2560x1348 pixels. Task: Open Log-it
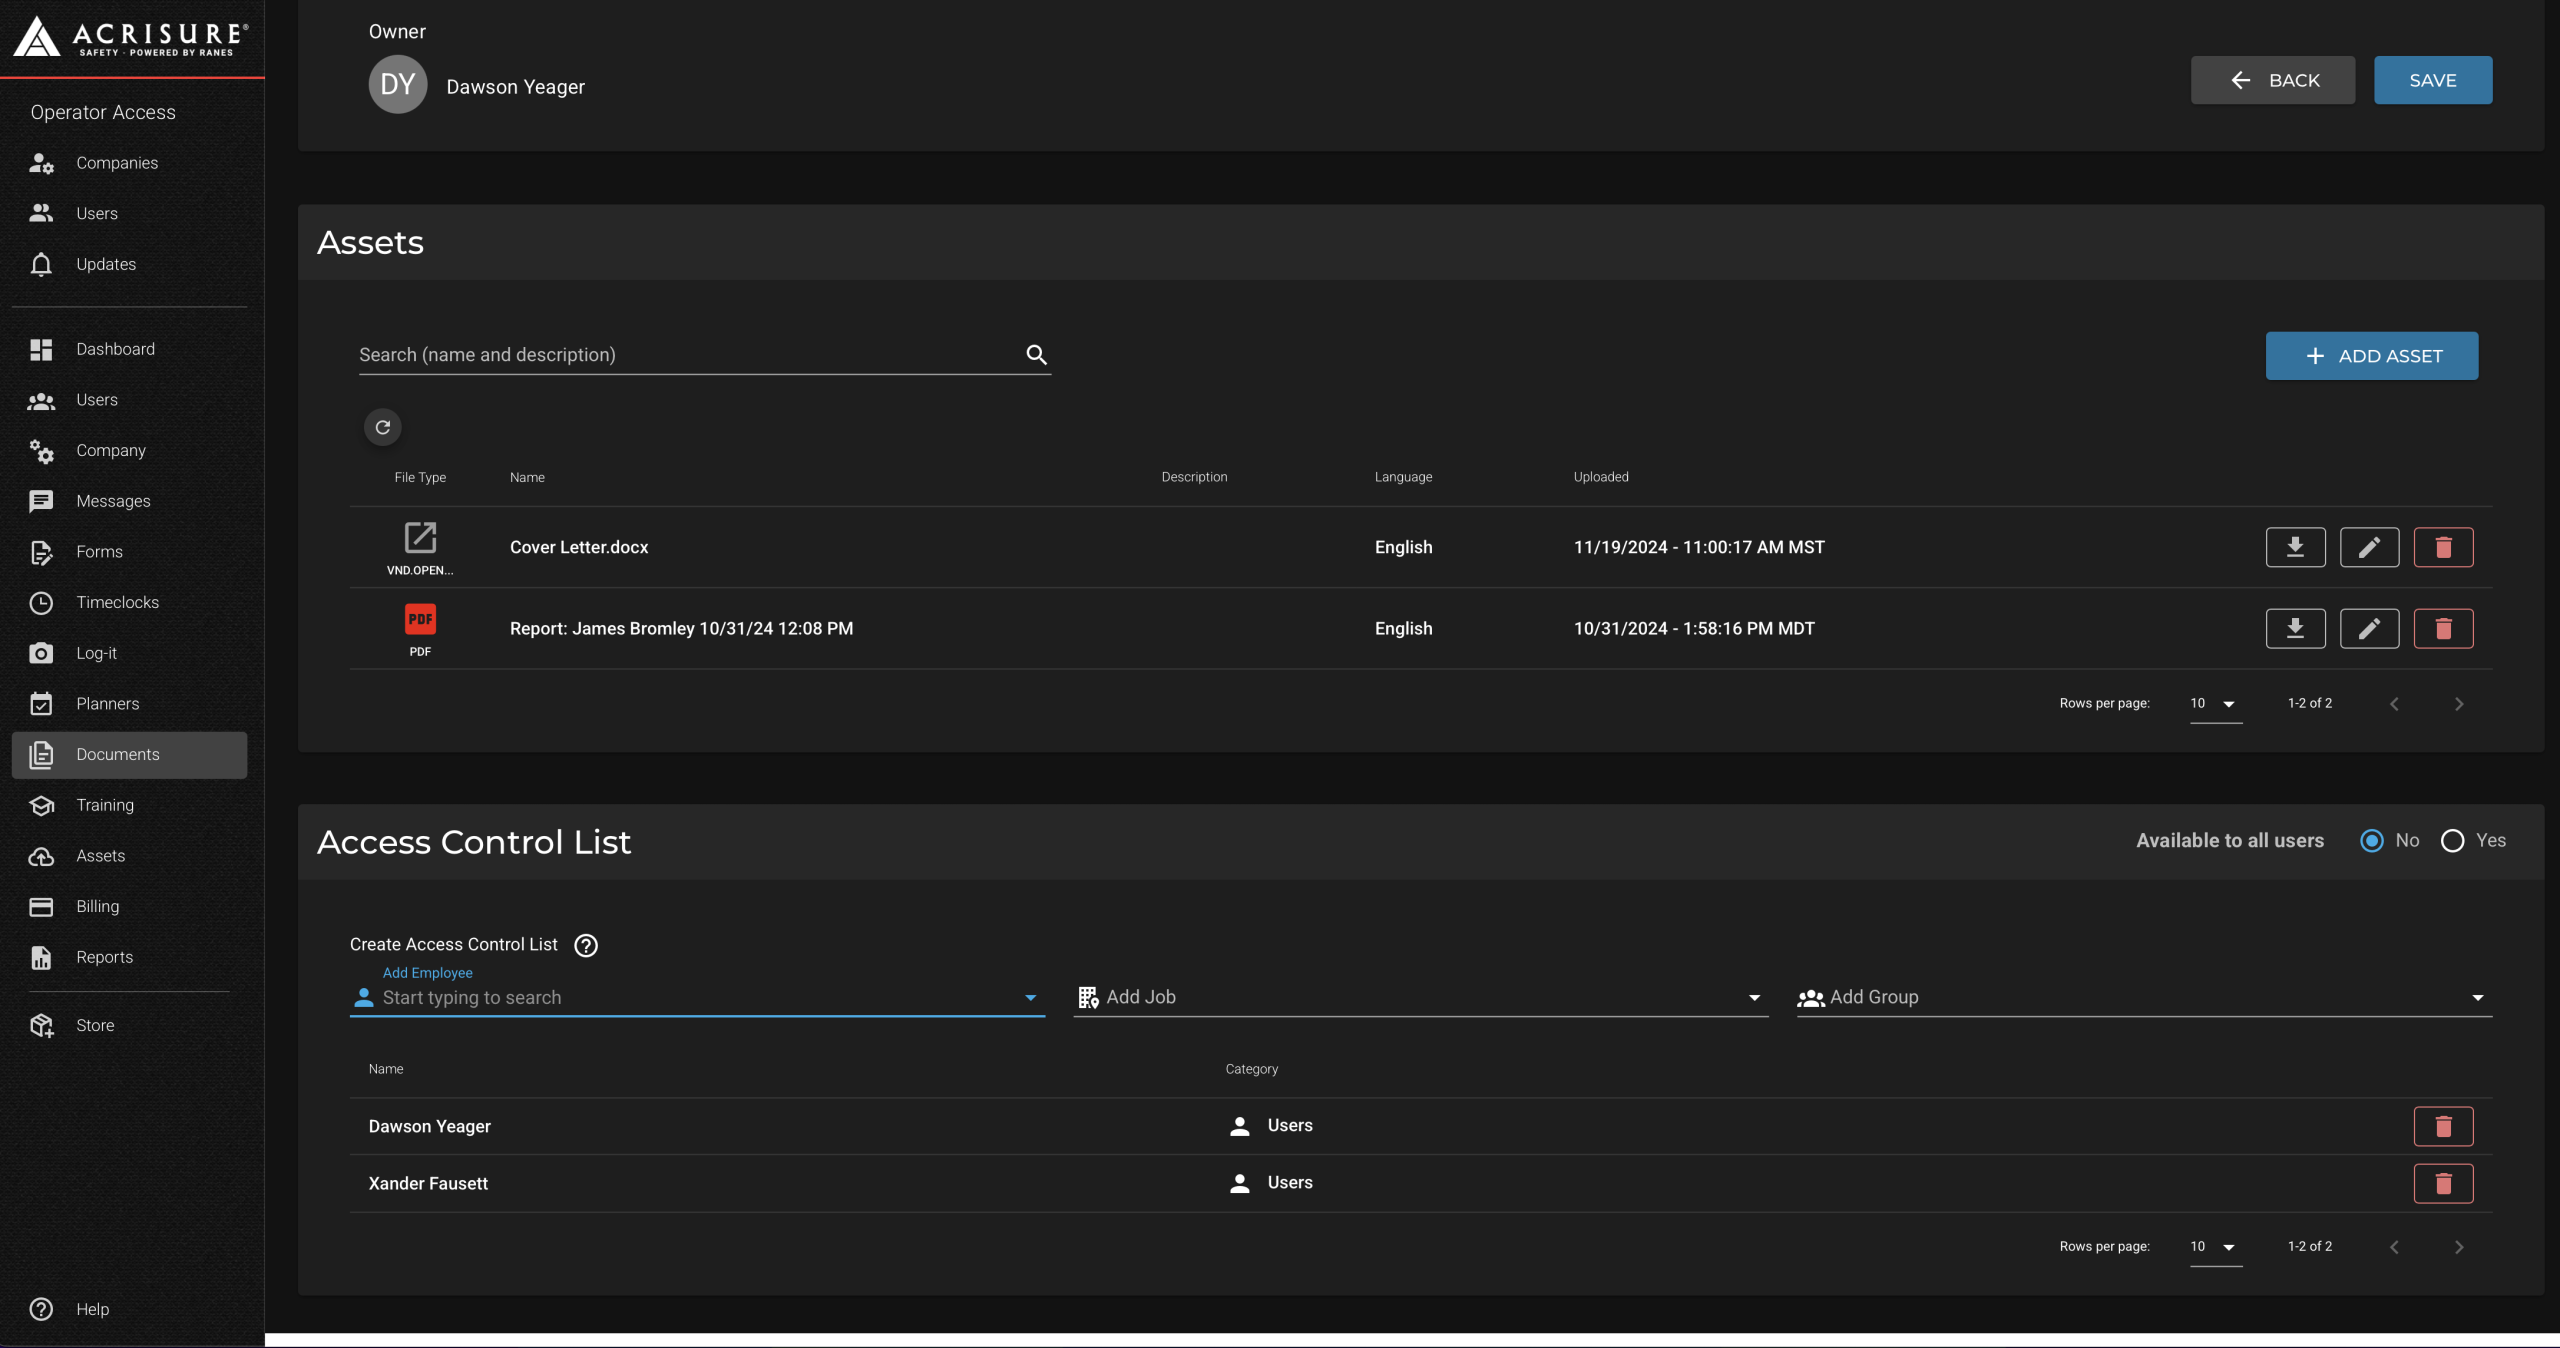coord(130,653)
